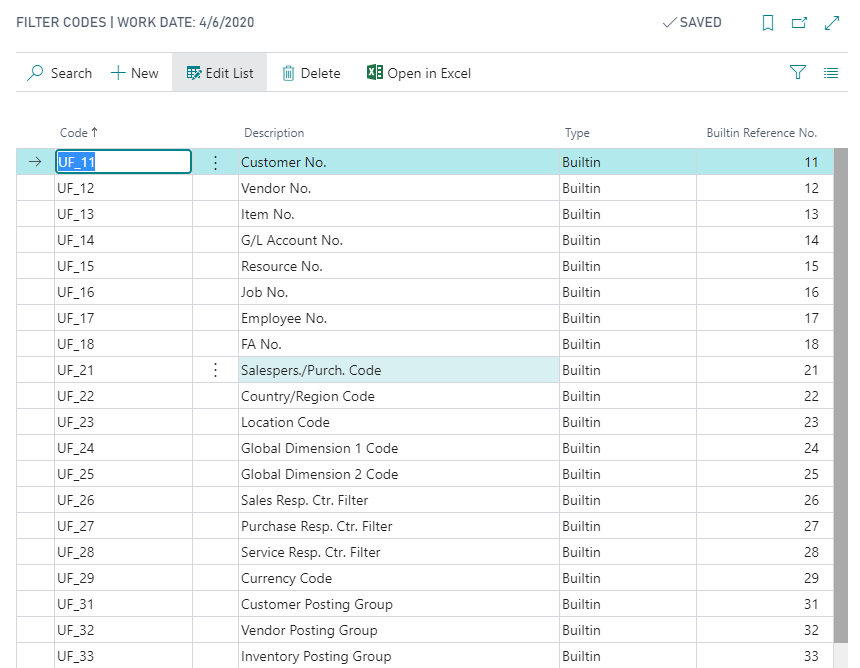Toggle Edit List mode
Viewport: 860px width, 668px height.
pos(219,72)
